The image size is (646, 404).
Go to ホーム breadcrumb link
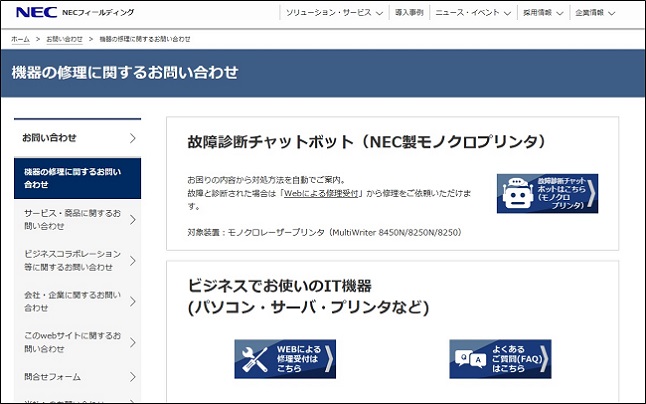point(20,39)
